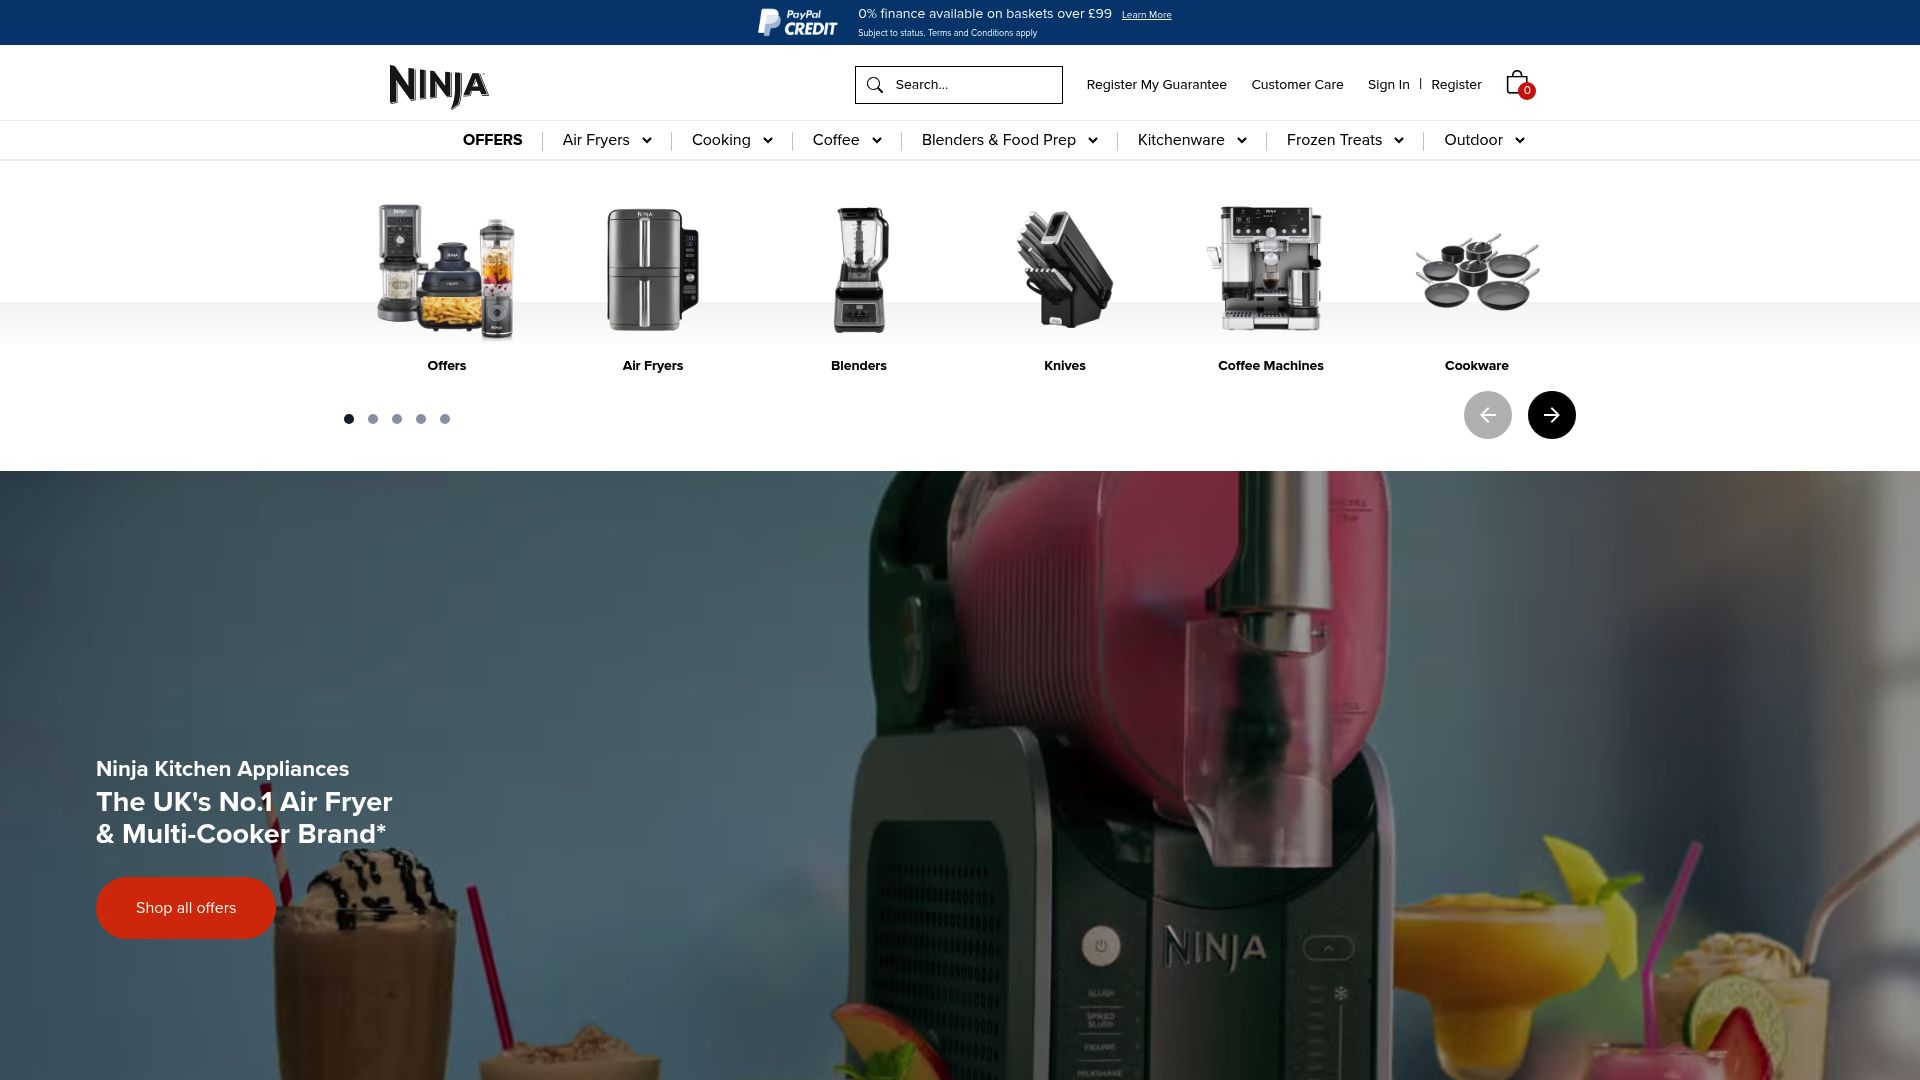Viewport: 1920px width, 1080px height.
Task: Expand the Outdoor menu chevron
Action: click(1520, 141)
